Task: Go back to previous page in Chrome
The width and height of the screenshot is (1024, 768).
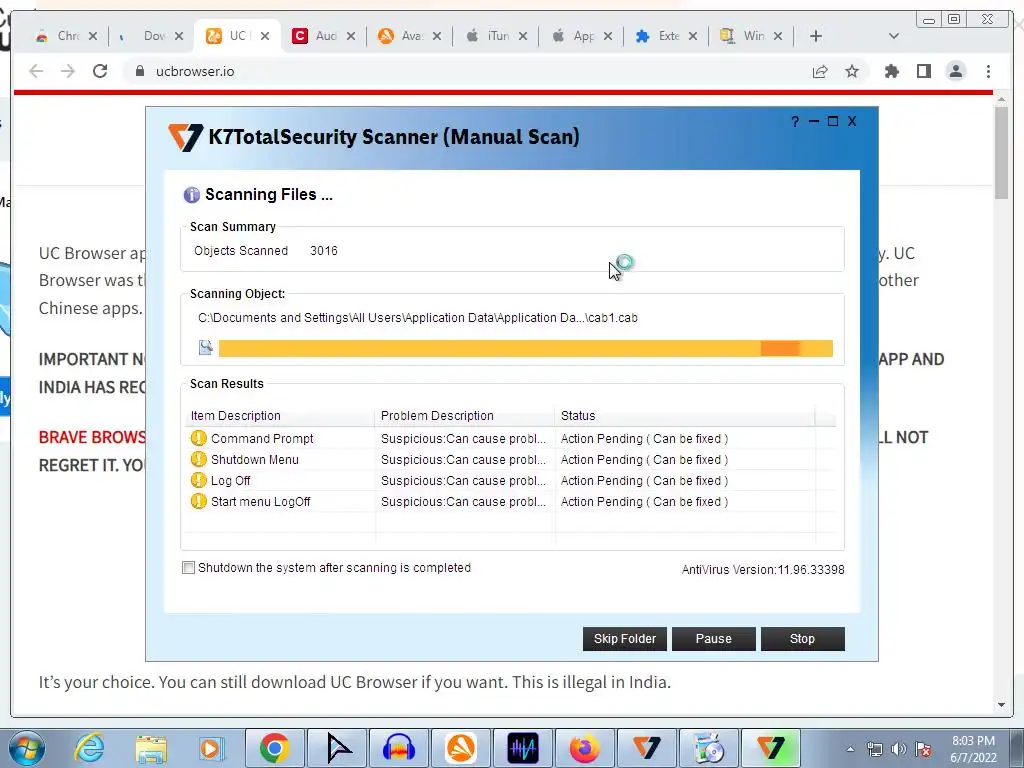Action: point(36,71)
